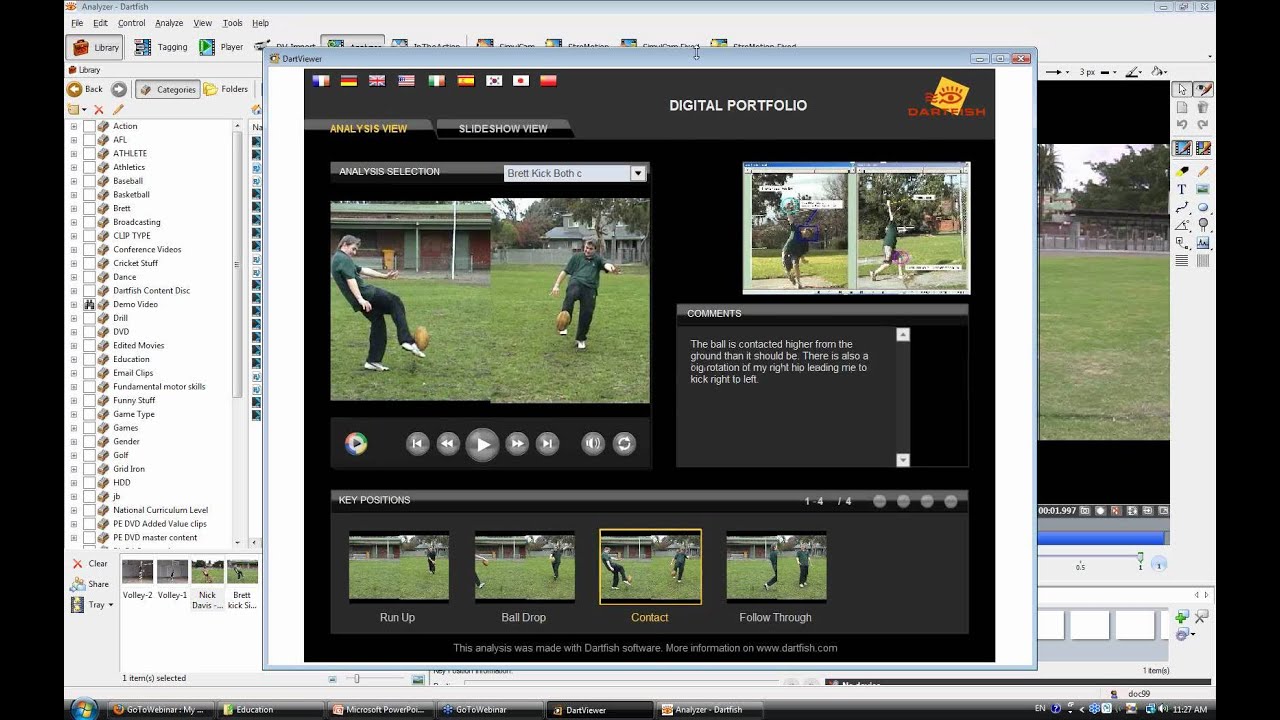Select the Chinese flag language icon
The image size is (1280, 720).
[x=548, y=81]
